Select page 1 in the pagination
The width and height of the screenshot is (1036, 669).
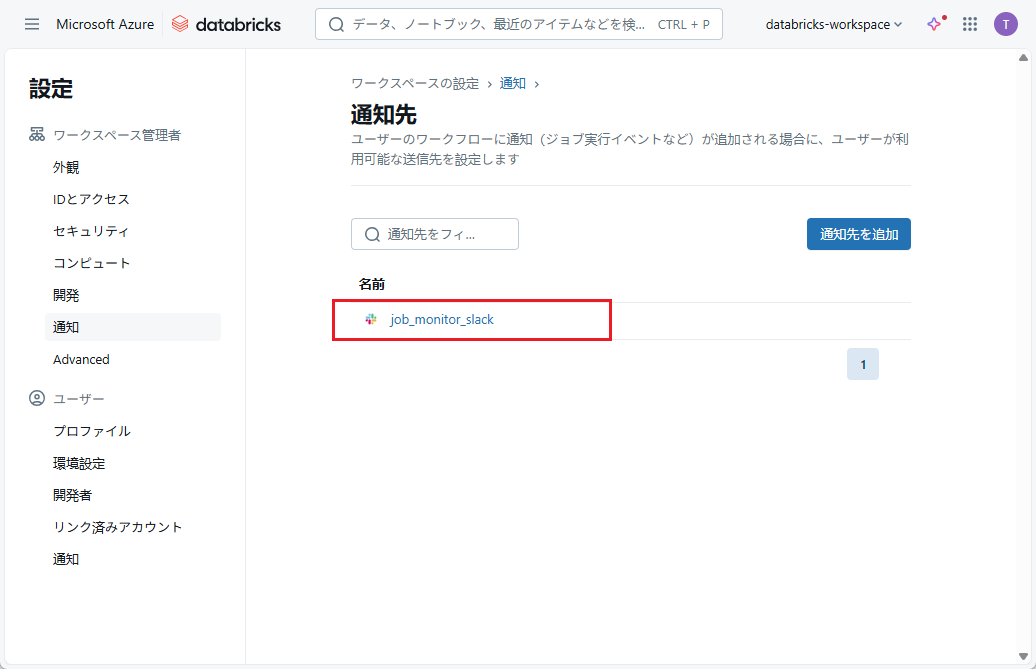[862, 365]
